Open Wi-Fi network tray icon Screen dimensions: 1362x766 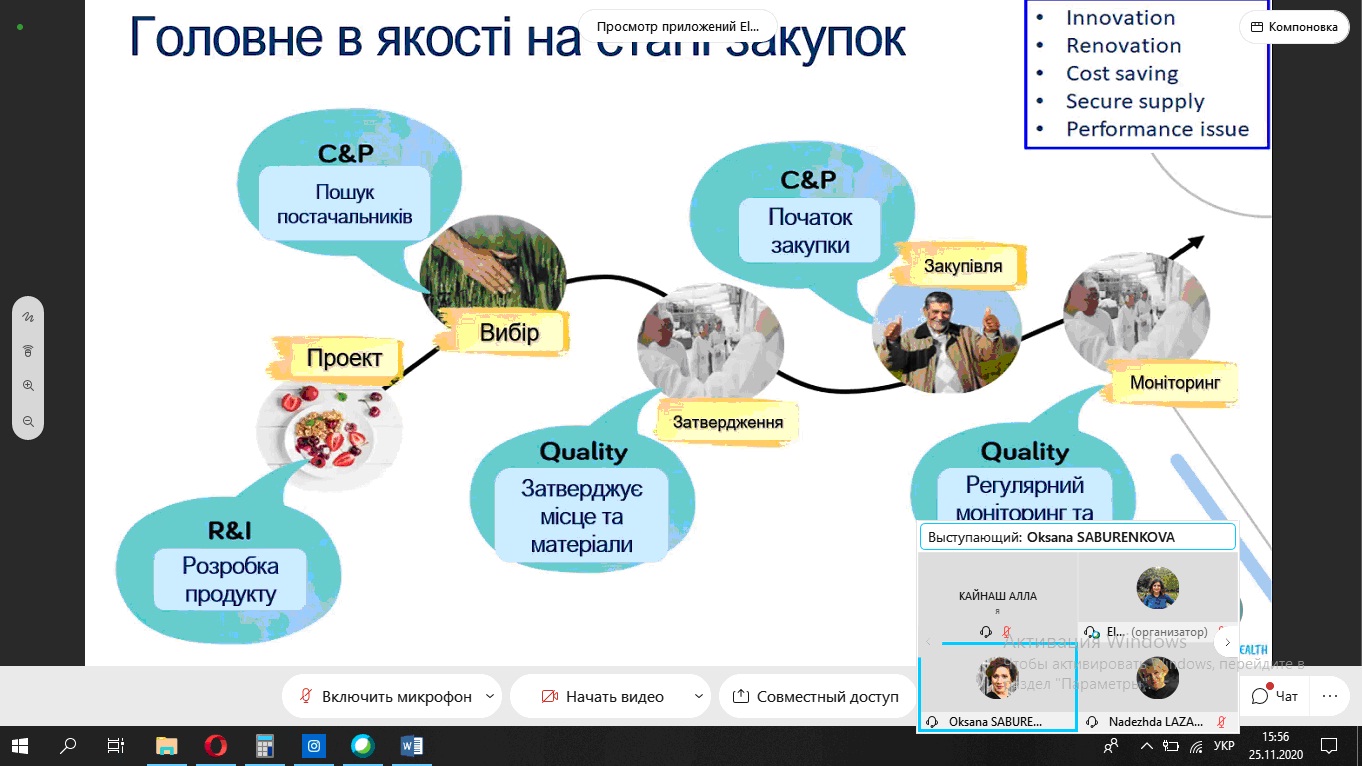click(x=1196, y=746)
